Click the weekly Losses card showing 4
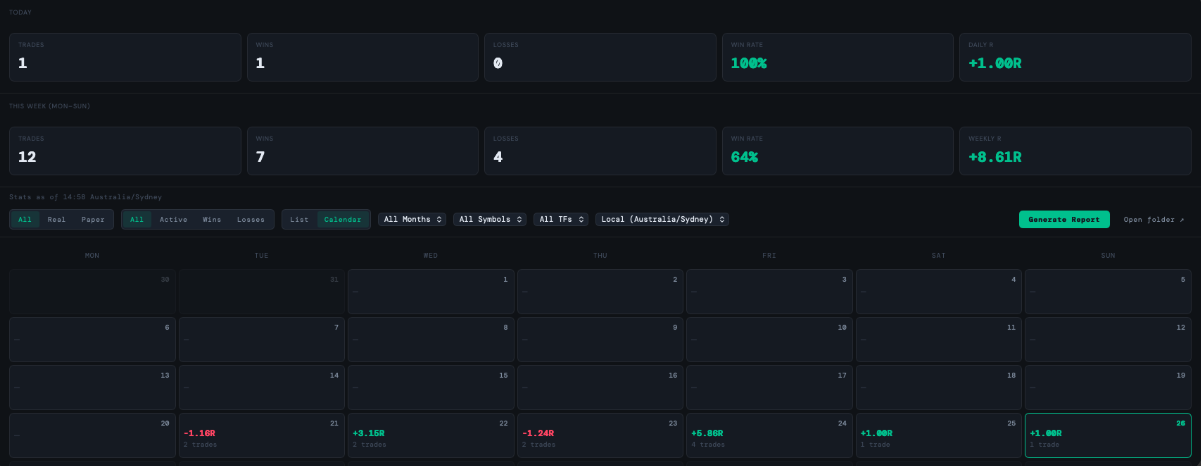 (600, 151)
